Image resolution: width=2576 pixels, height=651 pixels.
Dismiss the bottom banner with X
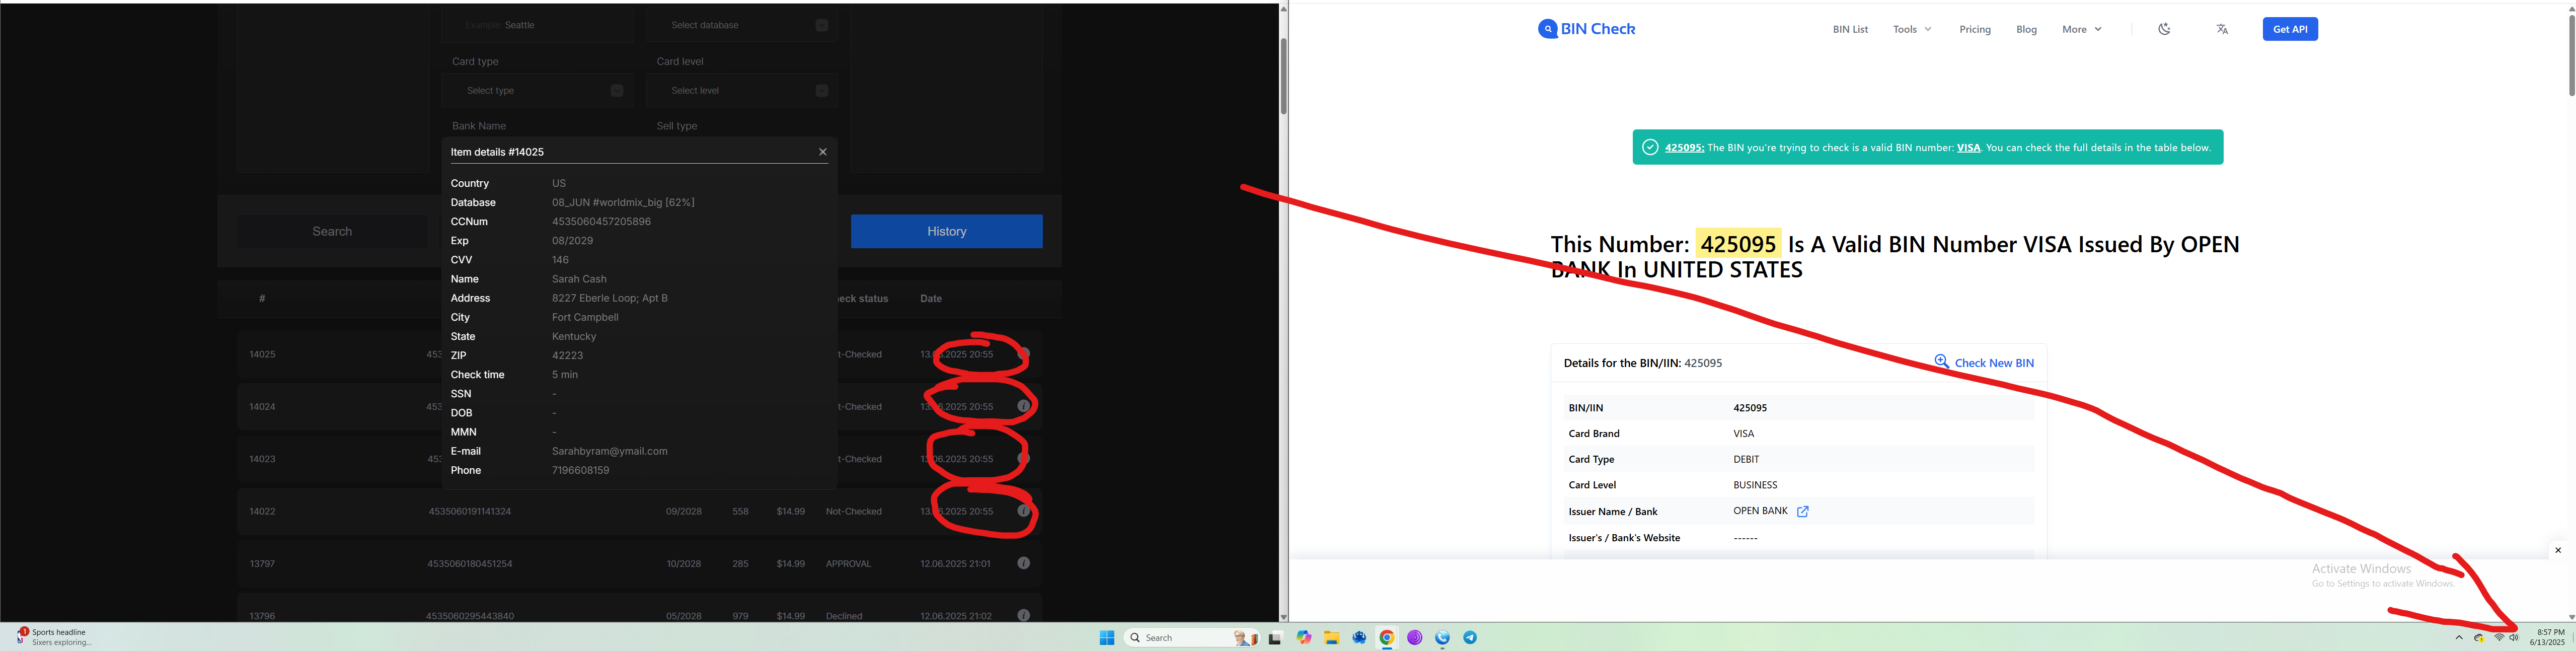[2558, 550]
